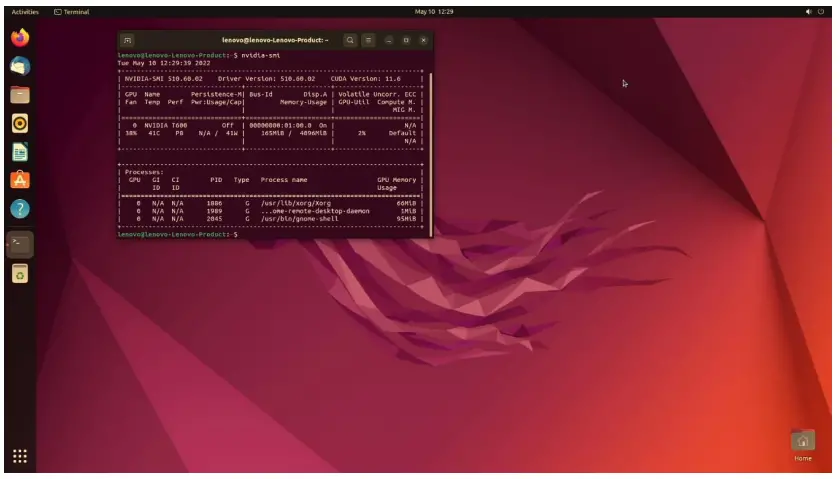Click the 'Process name' column header
The image size is (840, 479).
(x=284, y=180)
